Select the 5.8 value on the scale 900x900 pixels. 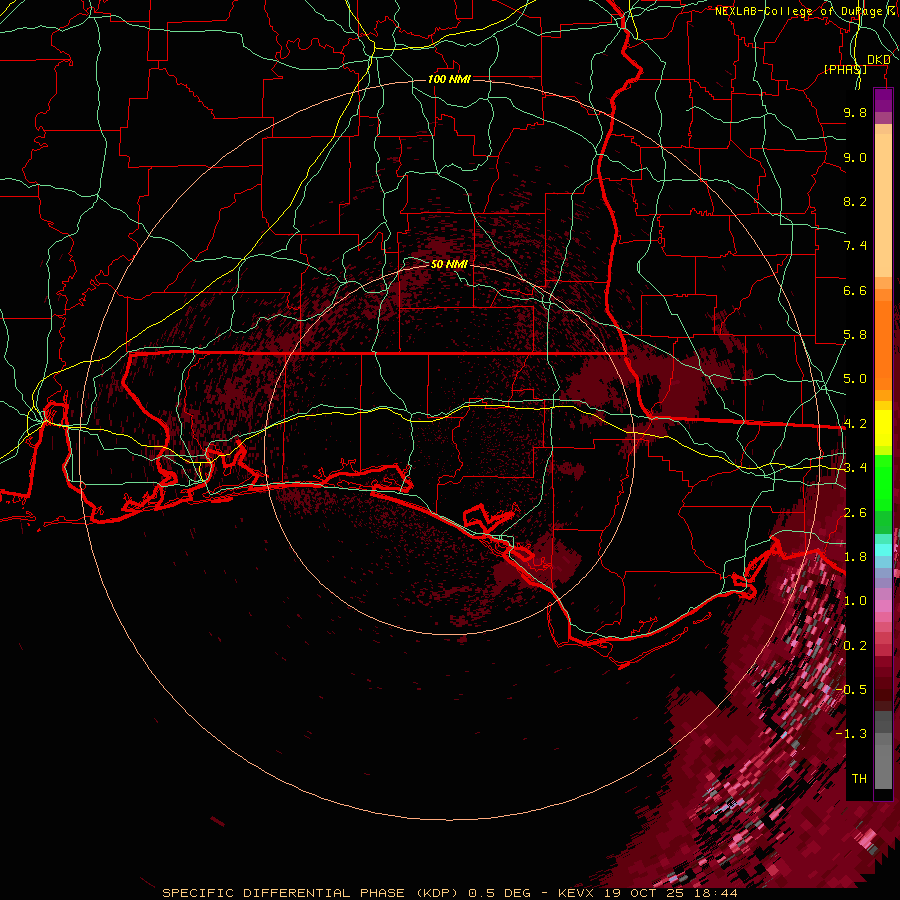pos(855,335)
